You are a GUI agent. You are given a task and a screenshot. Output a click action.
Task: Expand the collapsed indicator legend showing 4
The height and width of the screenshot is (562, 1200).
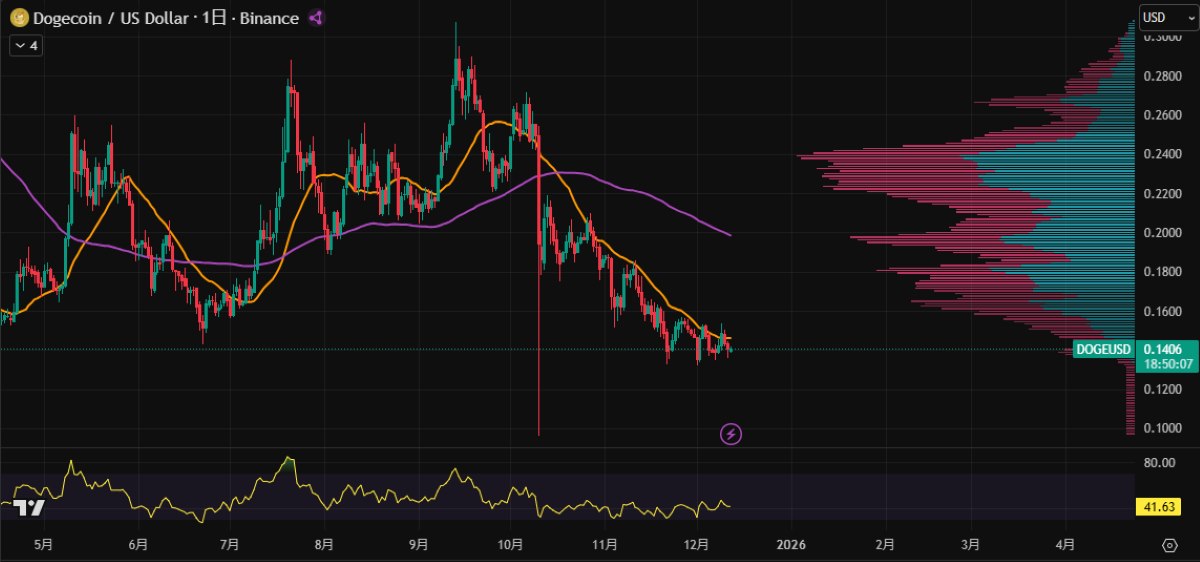(27, 46)
